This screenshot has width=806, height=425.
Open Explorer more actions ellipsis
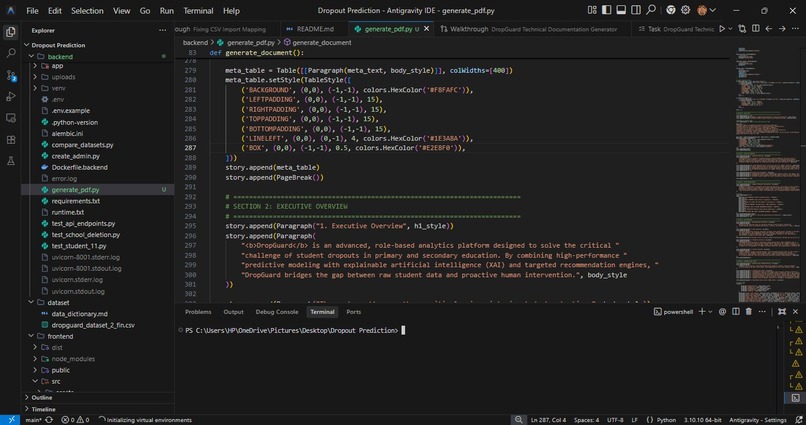click(x=162, y=30)
